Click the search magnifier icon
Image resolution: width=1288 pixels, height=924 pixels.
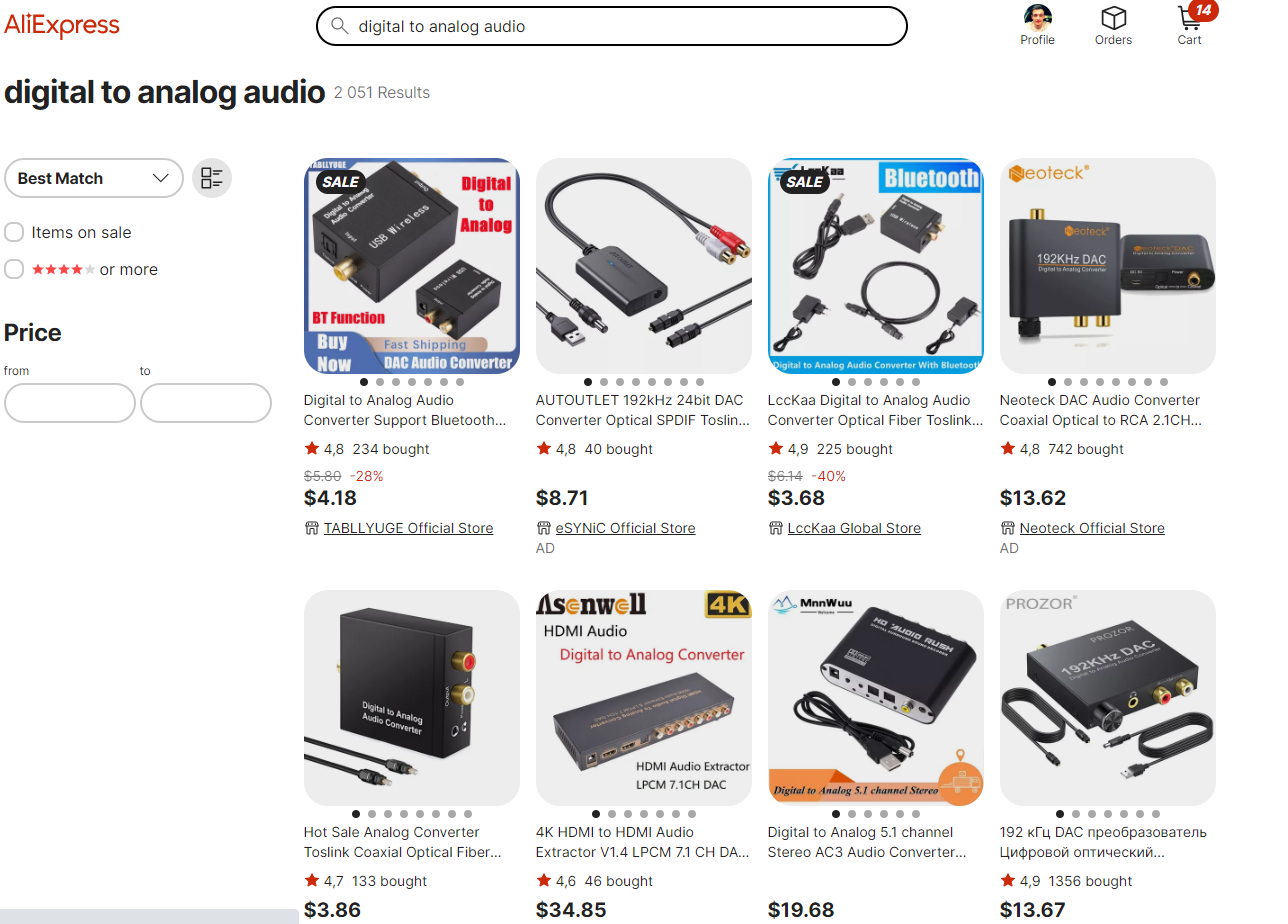pyautogui.click(x=340, y=26)
